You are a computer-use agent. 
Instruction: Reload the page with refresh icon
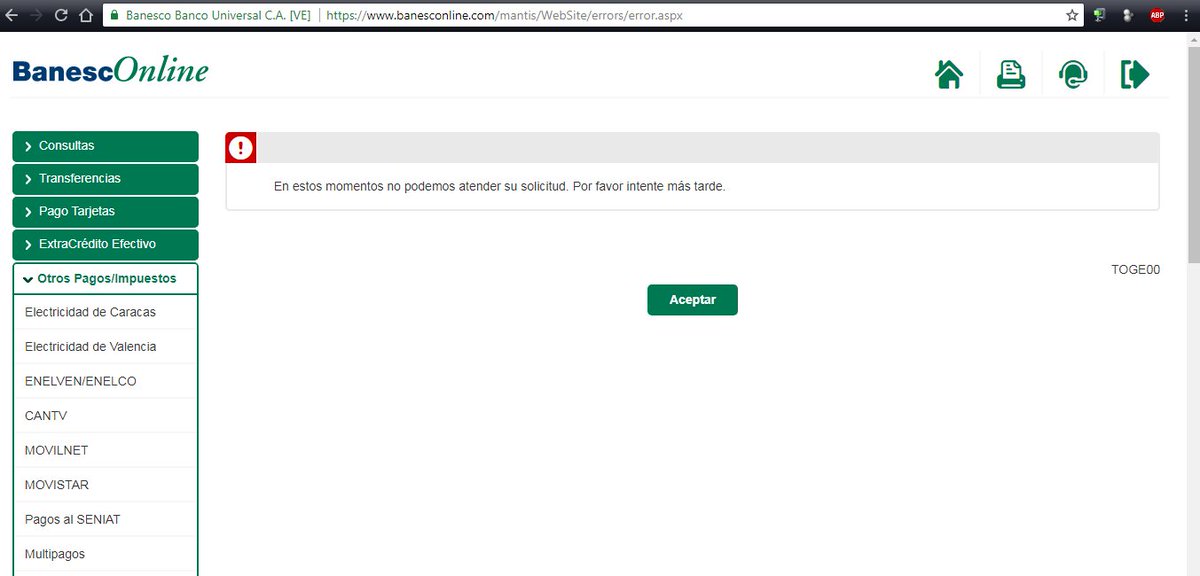[62, 15]
